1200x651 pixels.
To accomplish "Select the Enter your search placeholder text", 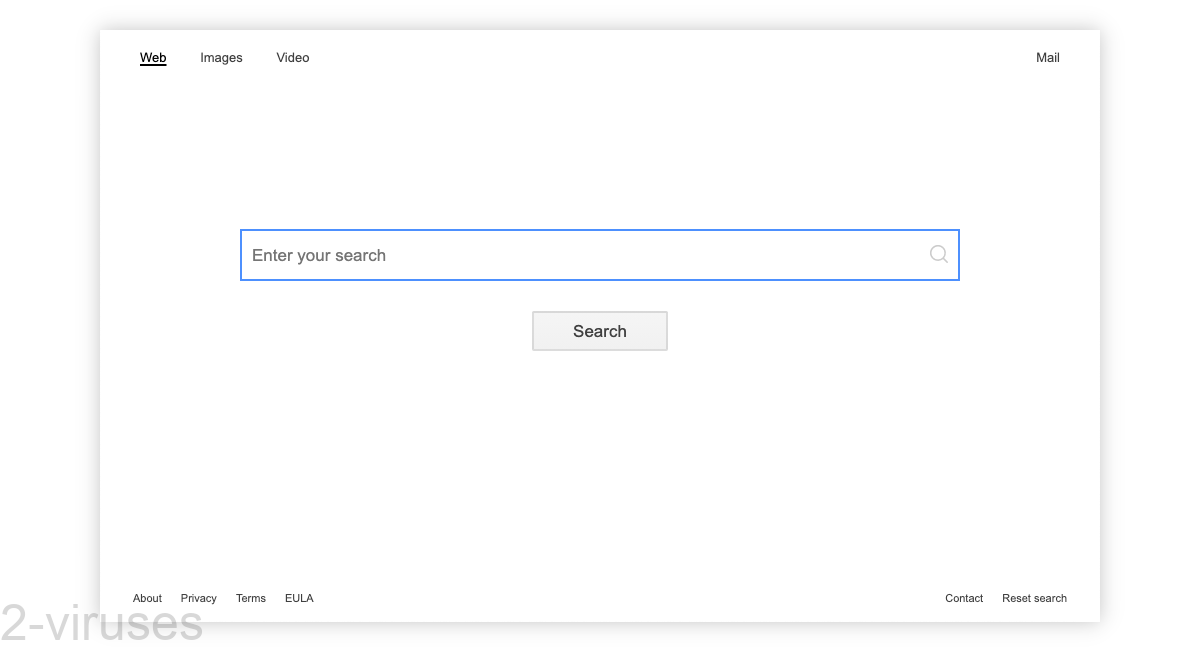I will point(318,255).
